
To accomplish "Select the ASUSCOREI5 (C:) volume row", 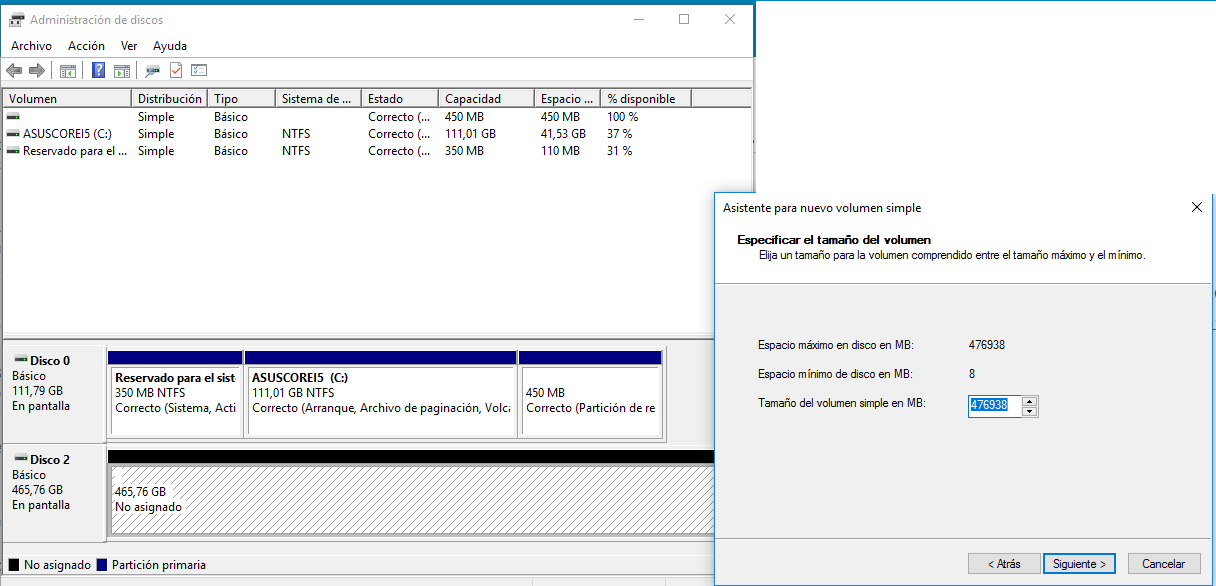I will click(x=65, y=134).
